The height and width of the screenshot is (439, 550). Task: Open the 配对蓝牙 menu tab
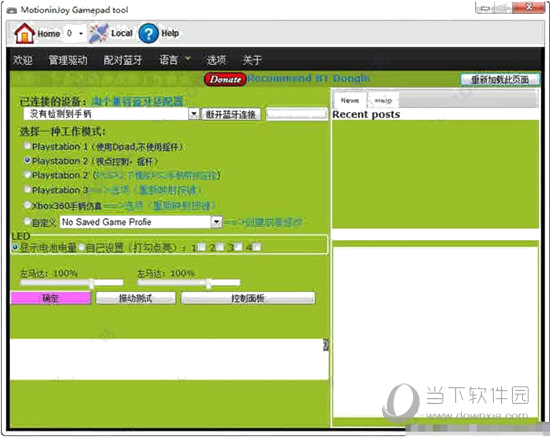pos(123,60)
